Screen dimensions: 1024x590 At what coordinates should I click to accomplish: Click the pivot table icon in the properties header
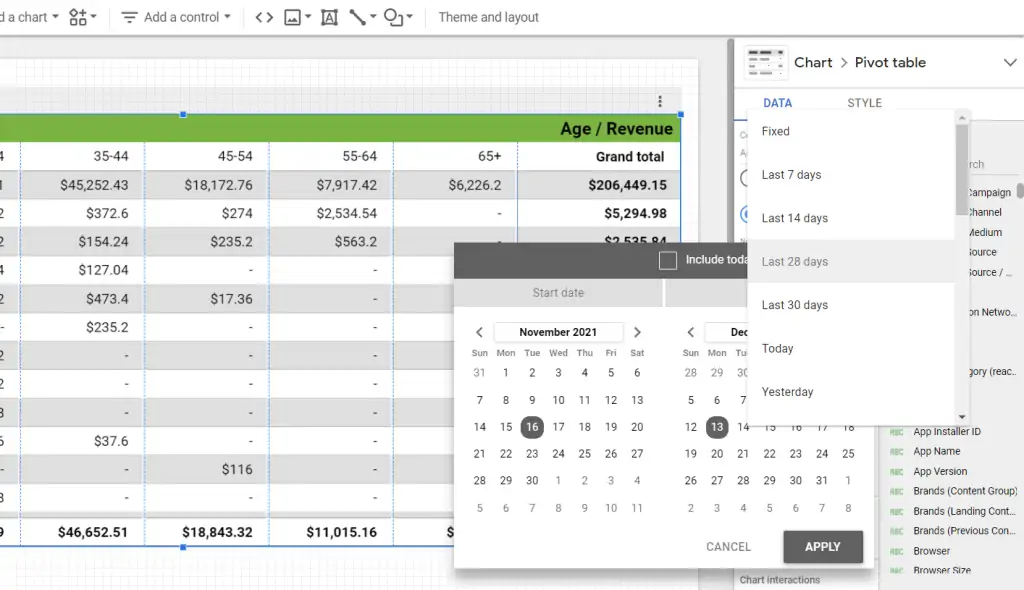click(x=765, y=62)
